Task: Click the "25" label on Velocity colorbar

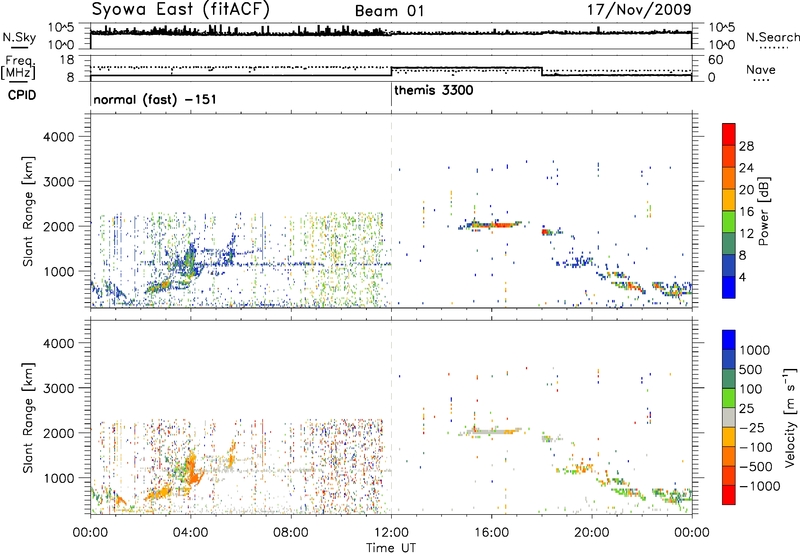Action: pos(746,408)
